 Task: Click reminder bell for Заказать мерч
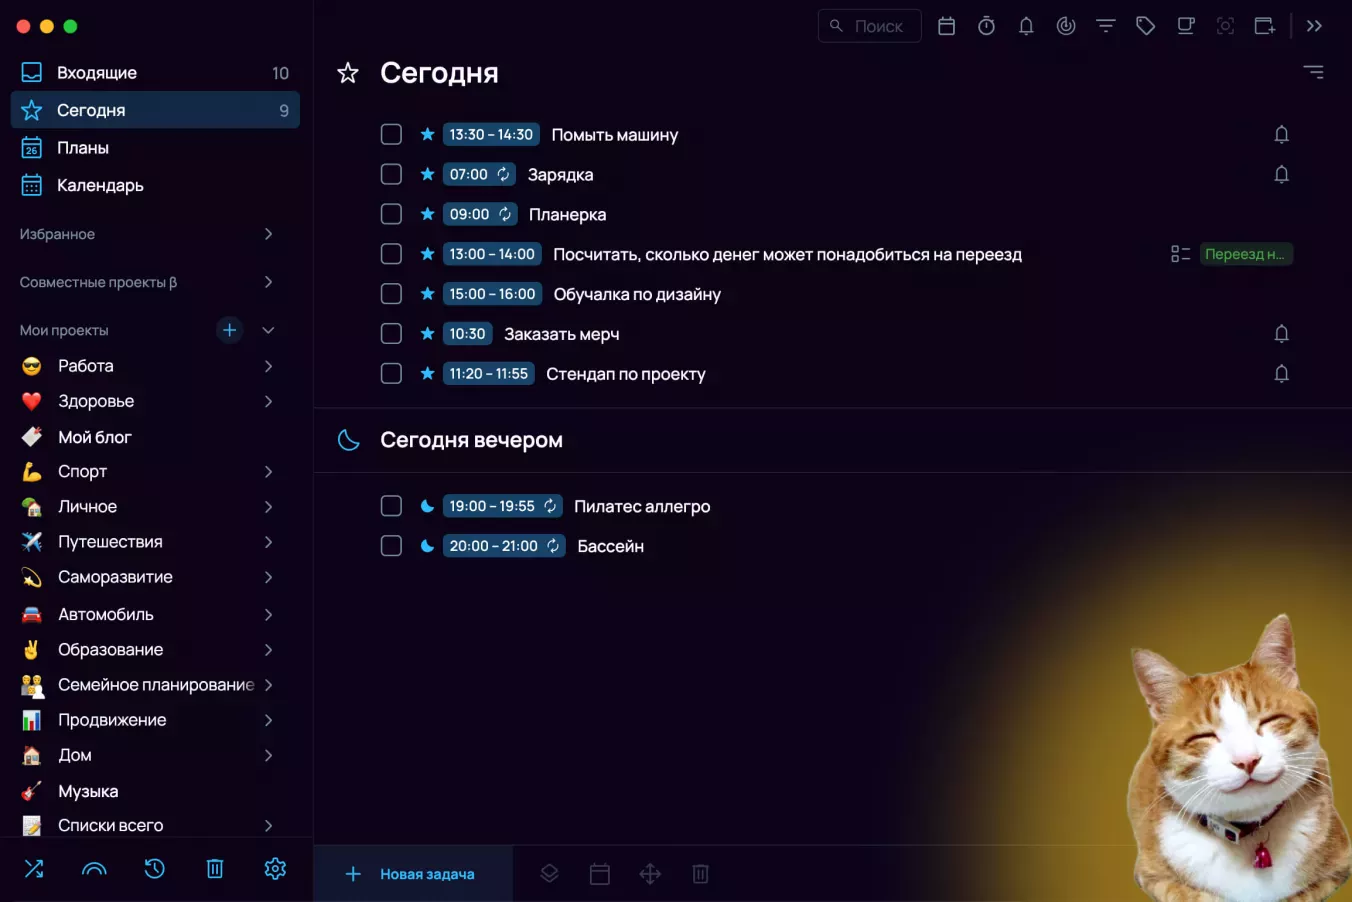click(x=1281, y=334)
